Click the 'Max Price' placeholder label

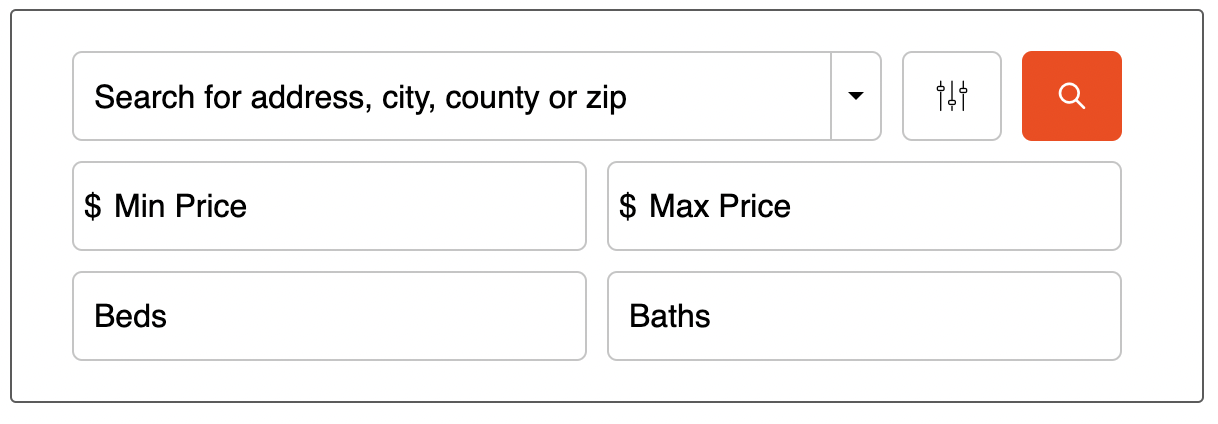pos(720,207)
